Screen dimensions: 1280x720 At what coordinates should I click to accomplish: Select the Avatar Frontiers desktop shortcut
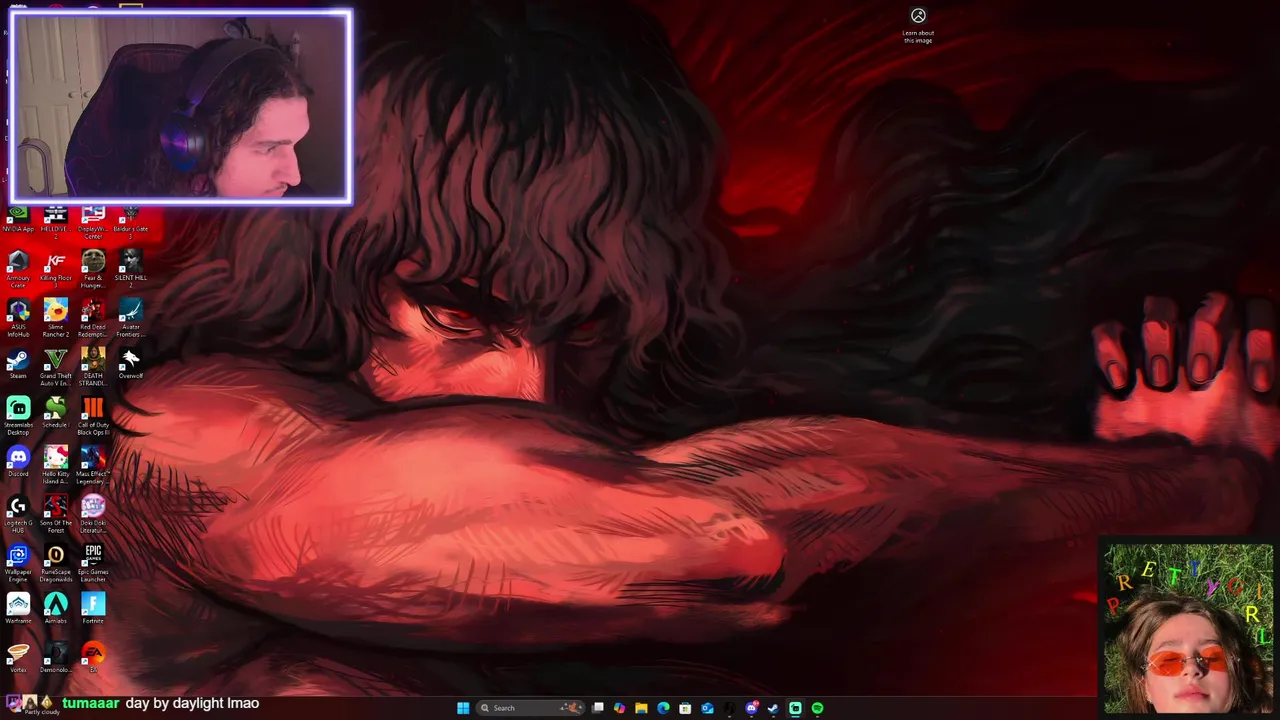tap(130, 318)
